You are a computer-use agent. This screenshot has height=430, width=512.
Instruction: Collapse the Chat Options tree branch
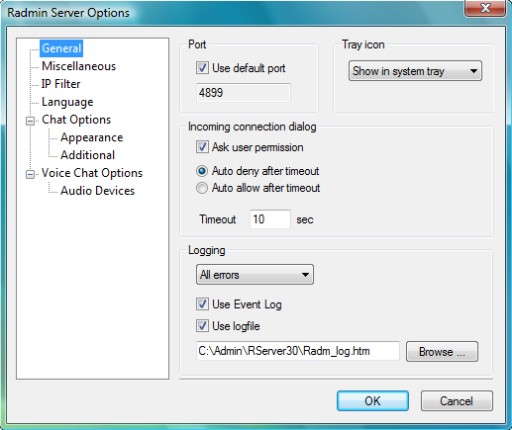[x=30, y=121]
